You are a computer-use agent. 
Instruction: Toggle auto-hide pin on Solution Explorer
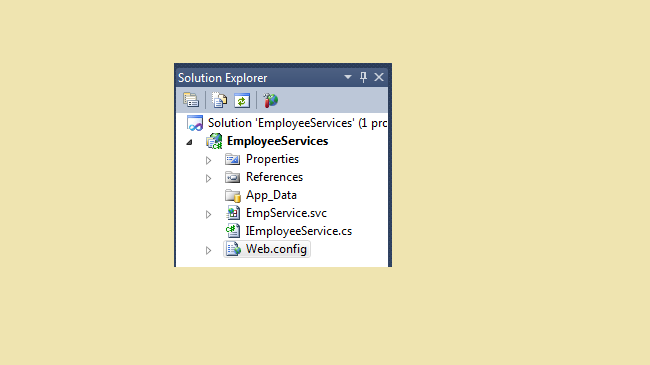pos(363,77)
